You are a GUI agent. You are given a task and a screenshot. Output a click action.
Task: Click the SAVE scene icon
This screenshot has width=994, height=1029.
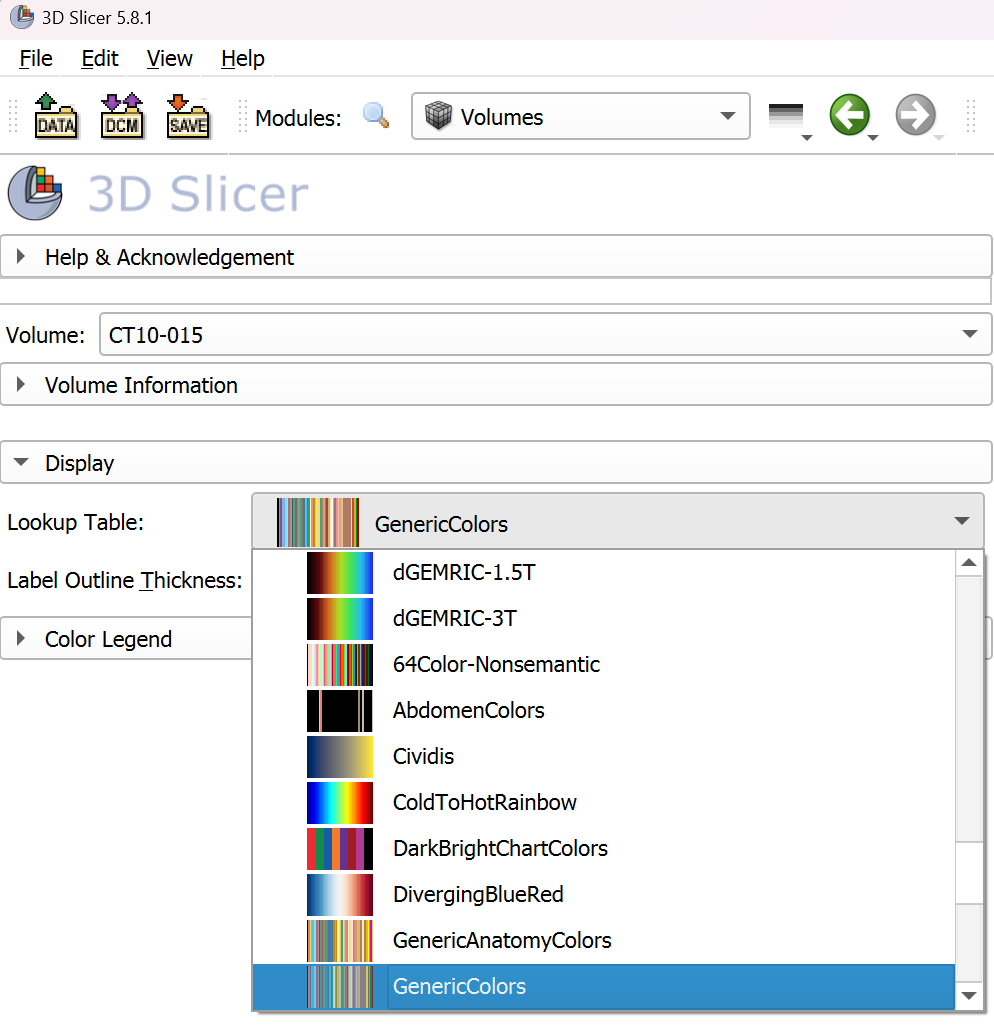[188, 116]
